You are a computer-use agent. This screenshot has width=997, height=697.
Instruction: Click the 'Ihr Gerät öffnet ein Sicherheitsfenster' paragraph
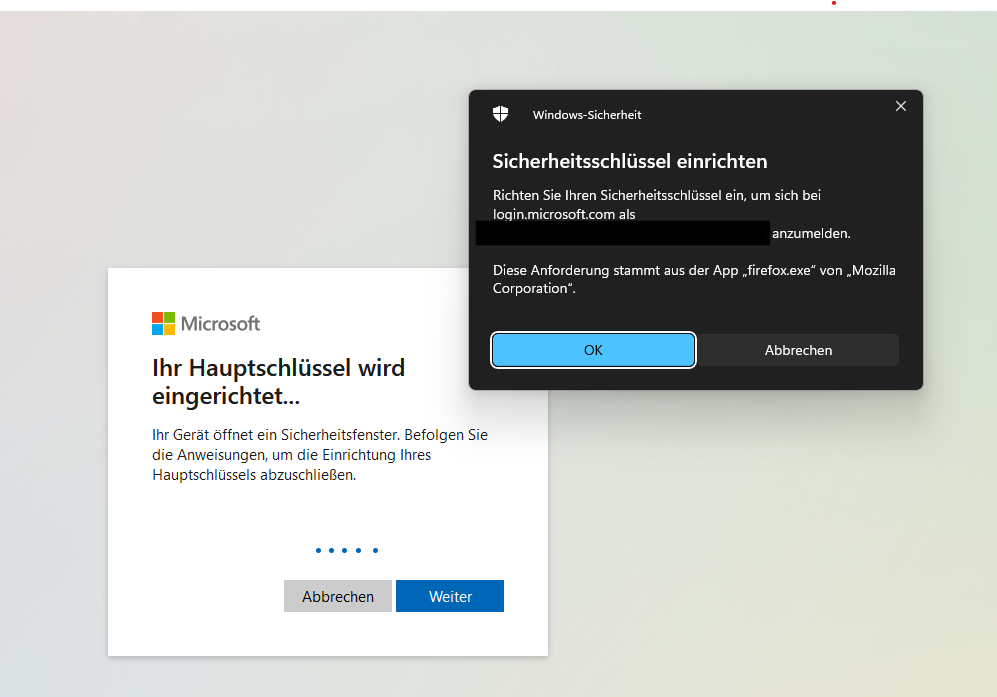pos(320,455)
